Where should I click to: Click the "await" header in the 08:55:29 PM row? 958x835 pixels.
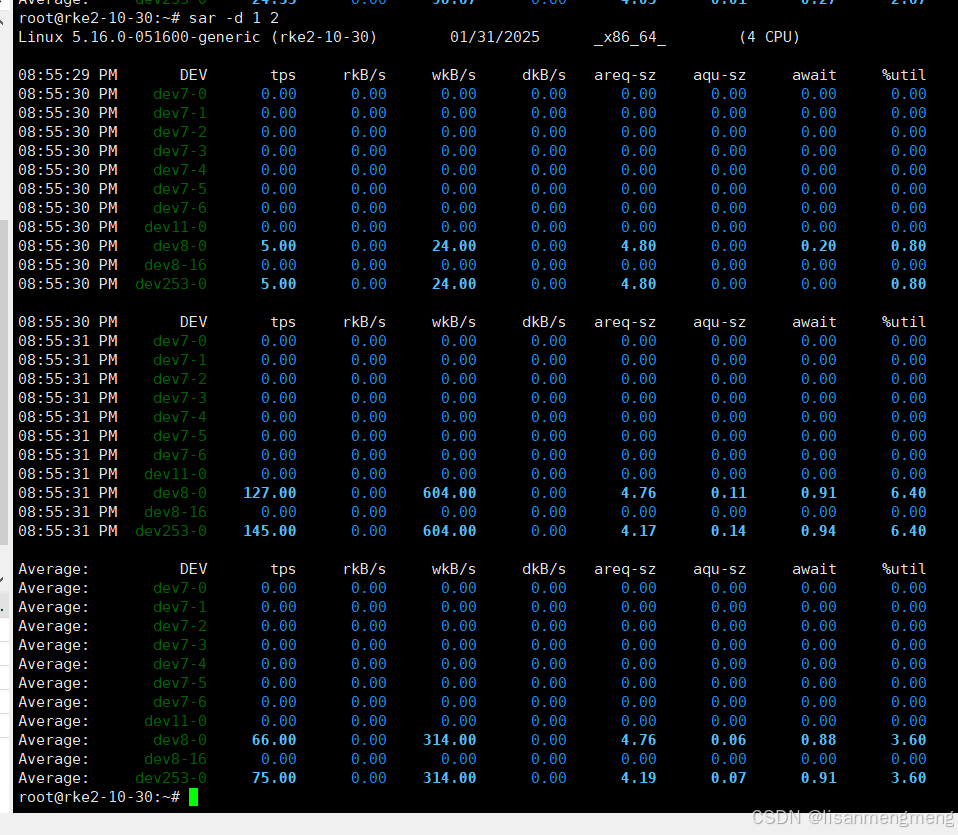pyautogui.click(x=814, y=75)
